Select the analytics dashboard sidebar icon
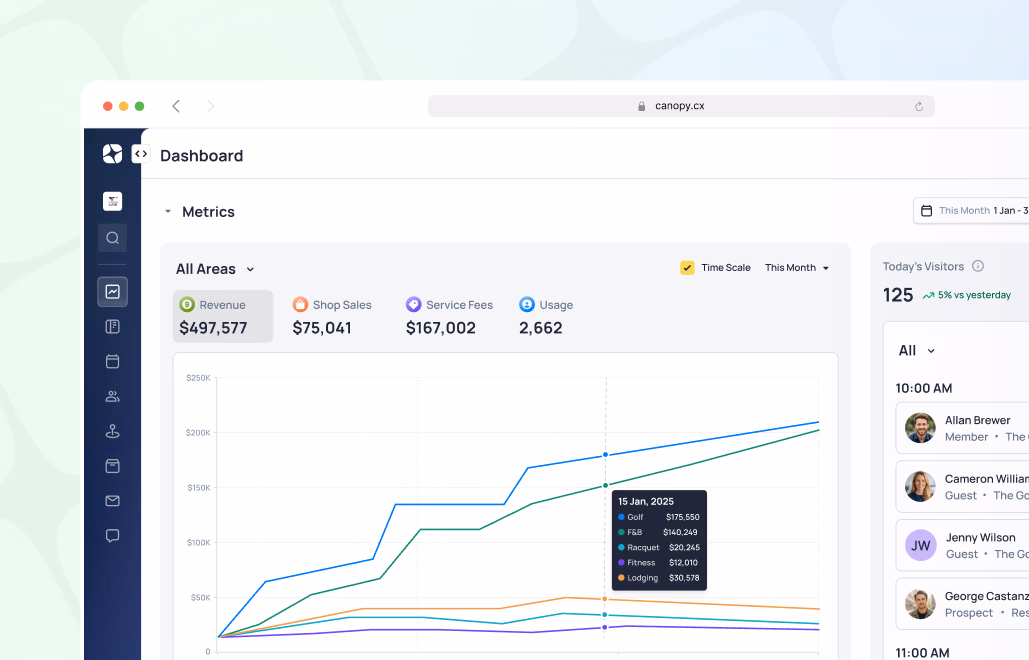The height and width of the screenshot is (660, 1029). 112,291
